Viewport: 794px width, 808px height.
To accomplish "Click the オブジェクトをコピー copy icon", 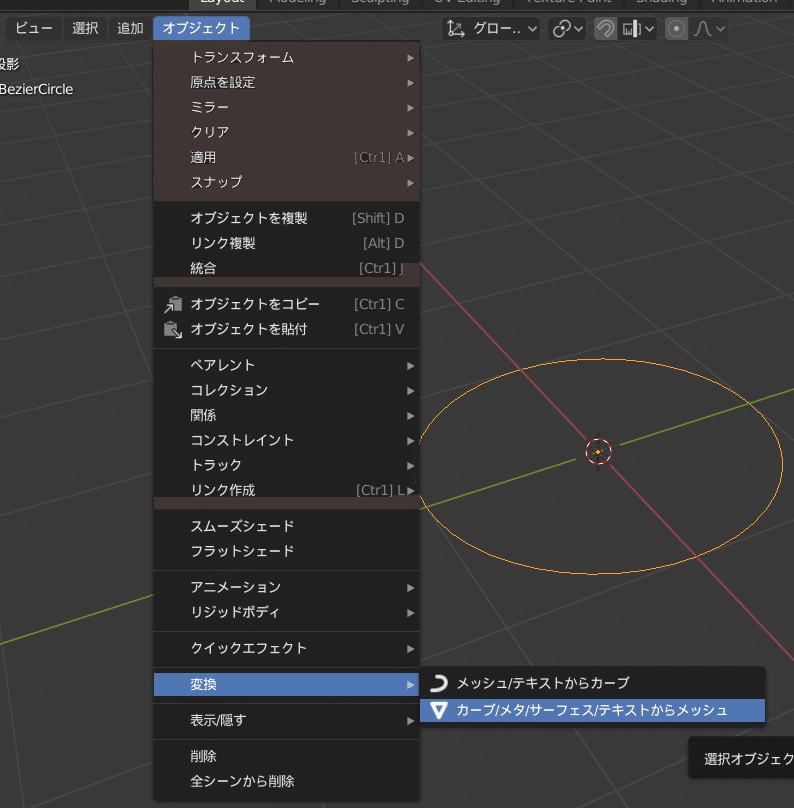I will coord(173,305).
